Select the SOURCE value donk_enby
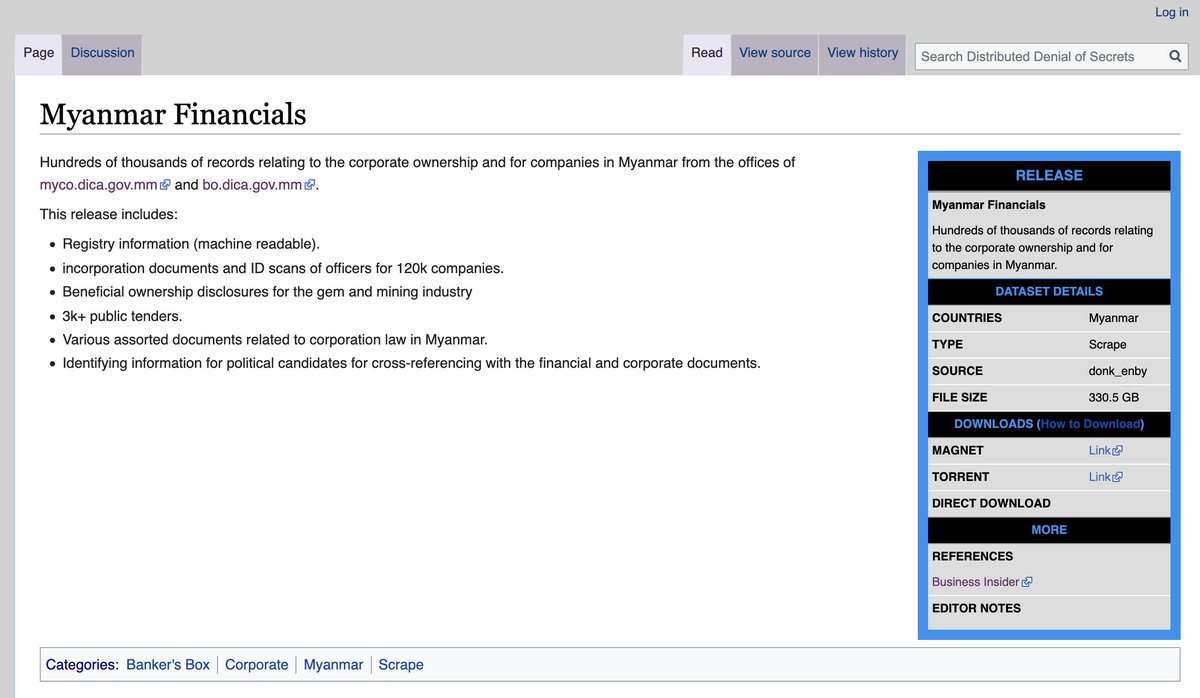Viewport: 1200px width, 698px height. (1117, 371)
